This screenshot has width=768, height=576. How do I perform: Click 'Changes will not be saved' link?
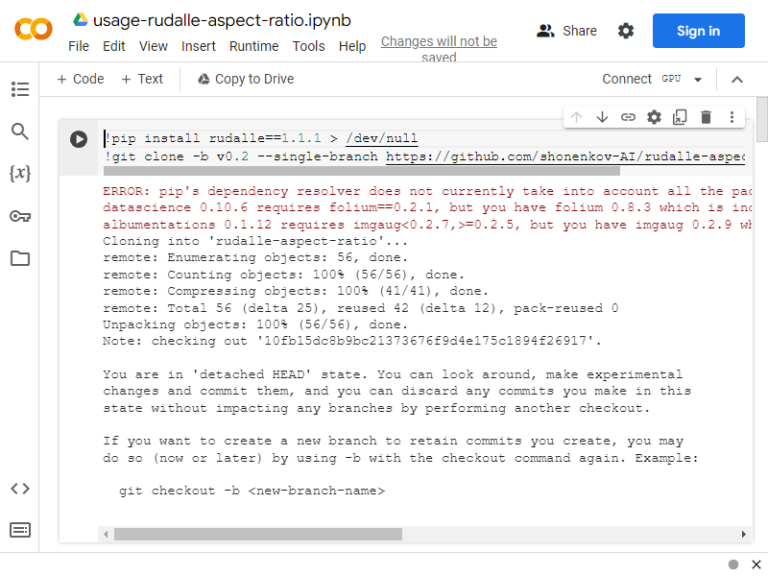[x=439, y=49]
